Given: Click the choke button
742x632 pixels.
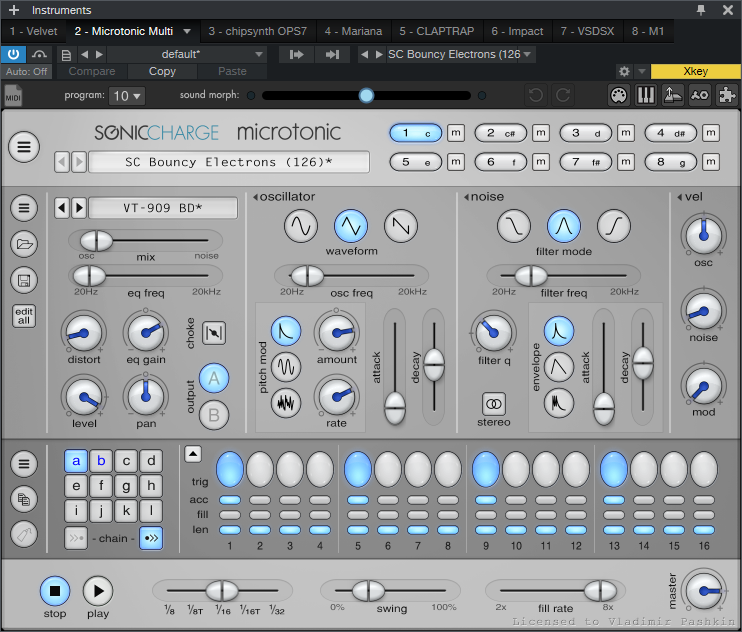Looking at the screenshot, I should pyautogui.click(x=214, y=331).
